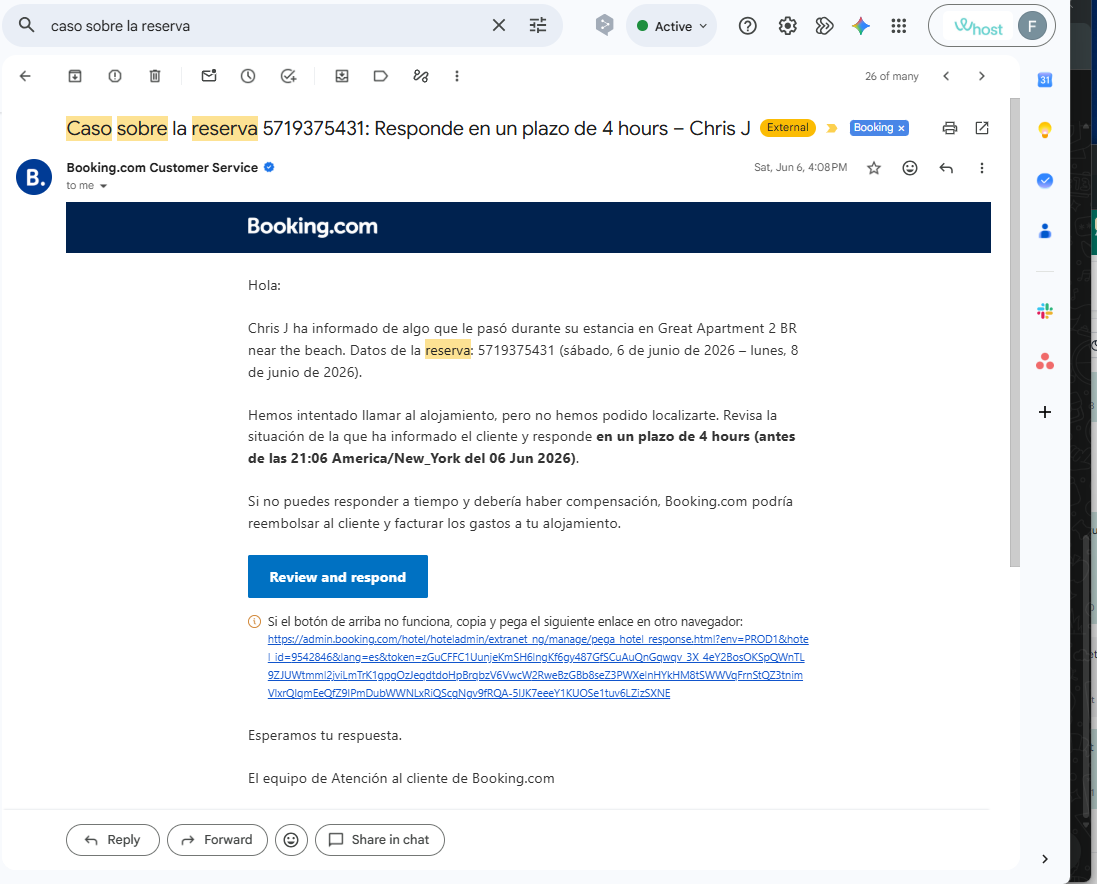Open the admin.booking.com extranet link
This screenshot has height=884, width=1097.
pos(537,666)
